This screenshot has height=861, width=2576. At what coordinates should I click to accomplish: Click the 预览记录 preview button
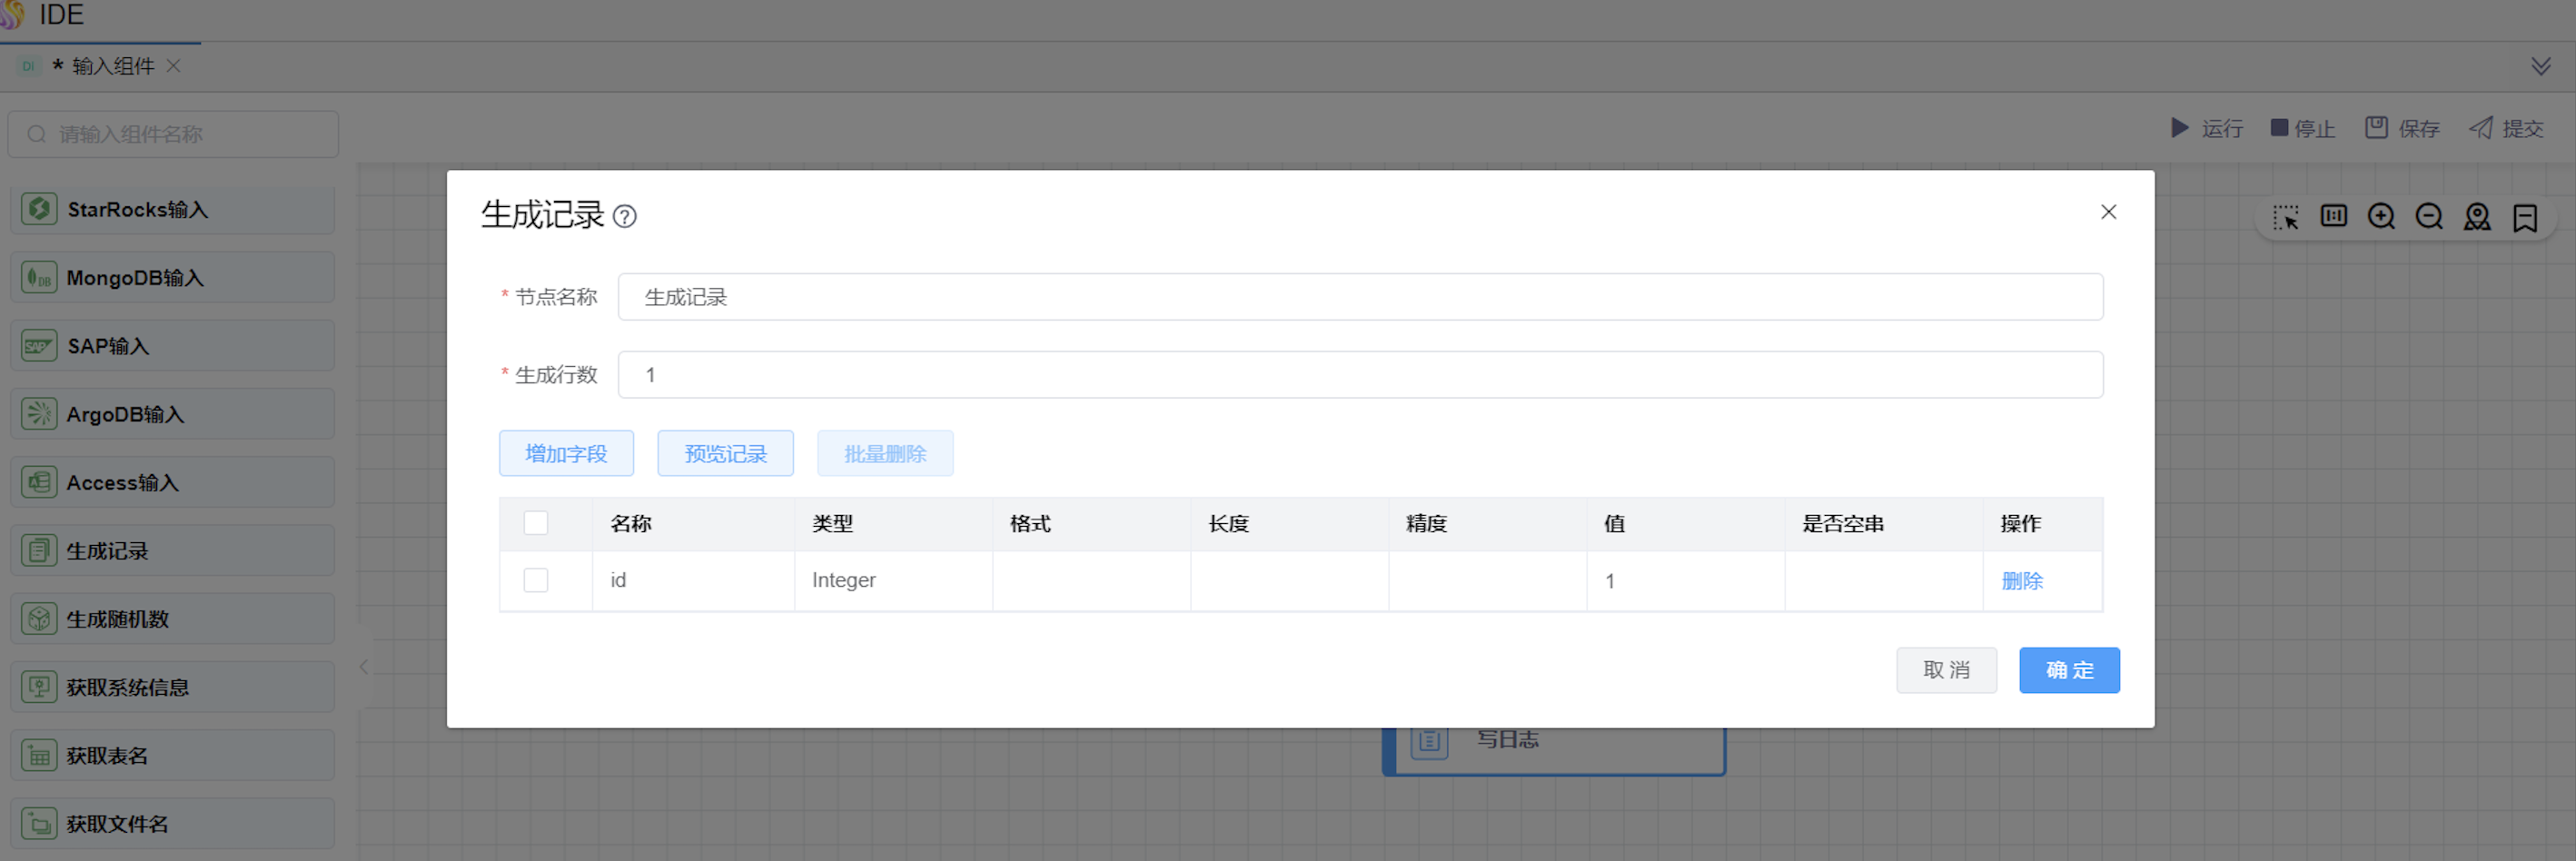tap(725, 454)
